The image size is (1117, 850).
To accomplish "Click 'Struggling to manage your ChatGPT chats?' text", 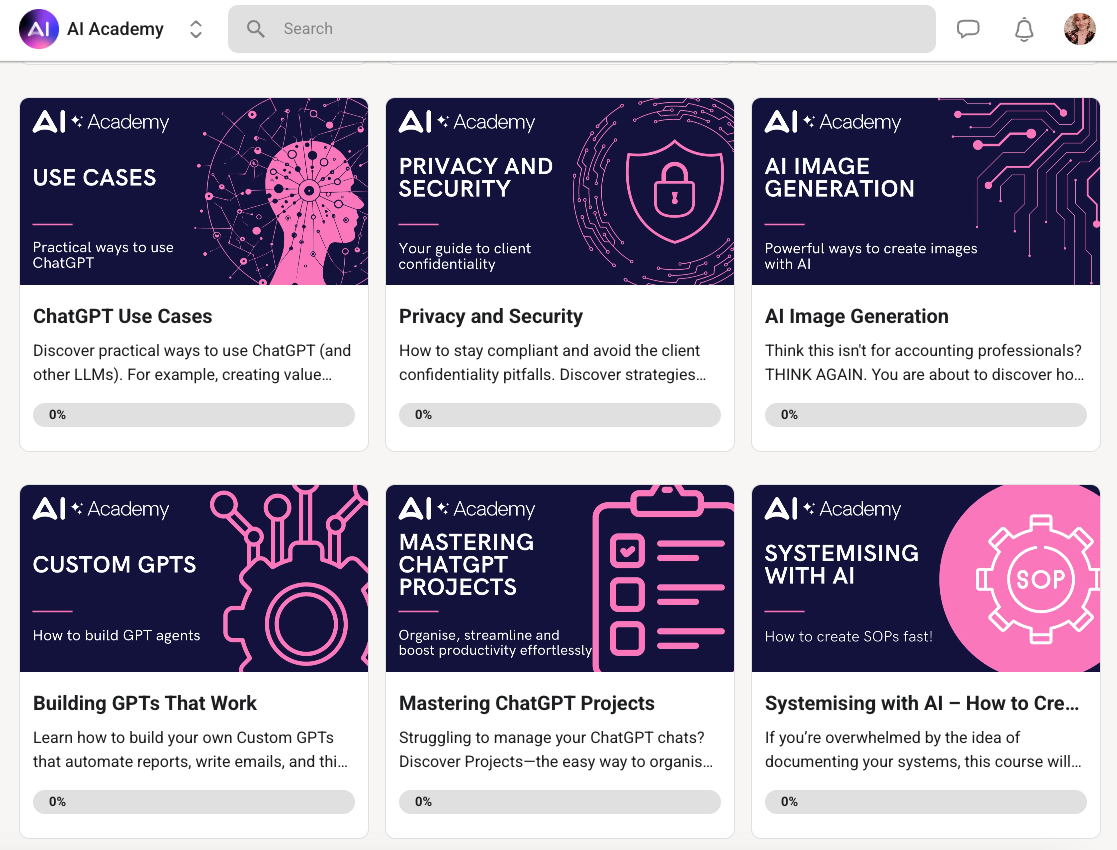I will pos(556,750).
